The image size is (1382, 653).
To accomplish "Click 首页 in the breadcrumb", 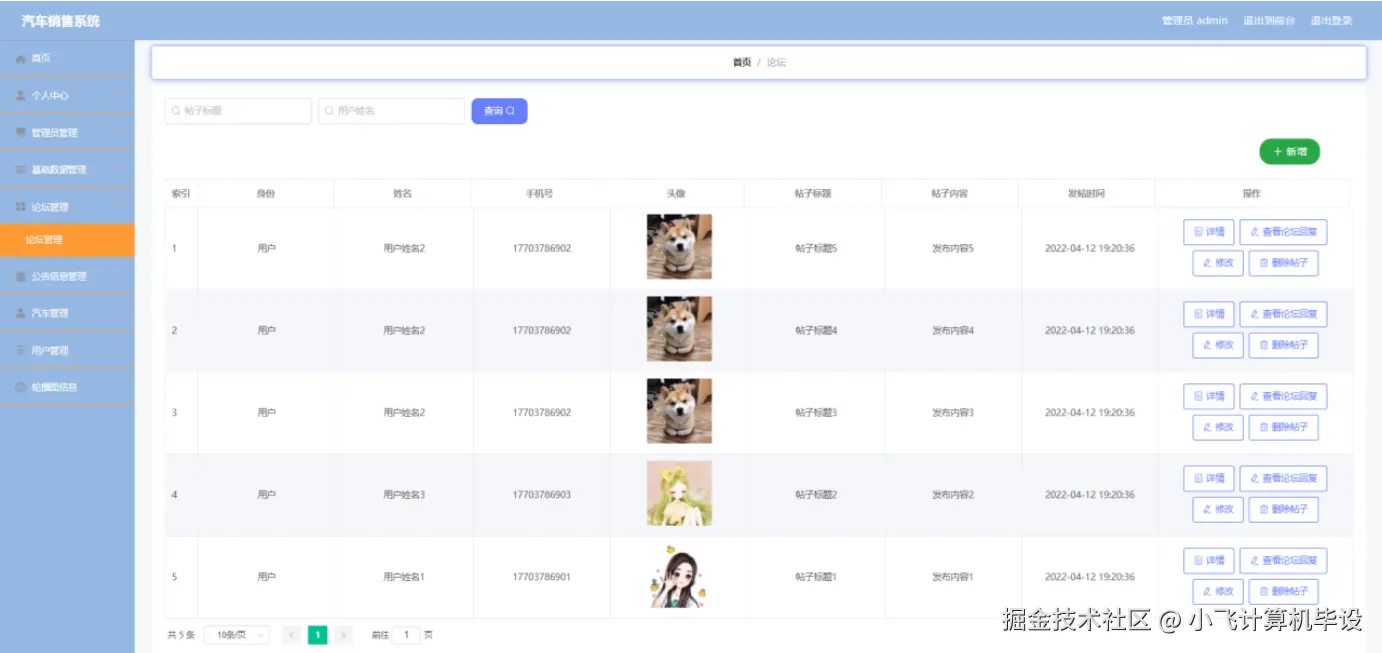I will [x=741, y=62].
